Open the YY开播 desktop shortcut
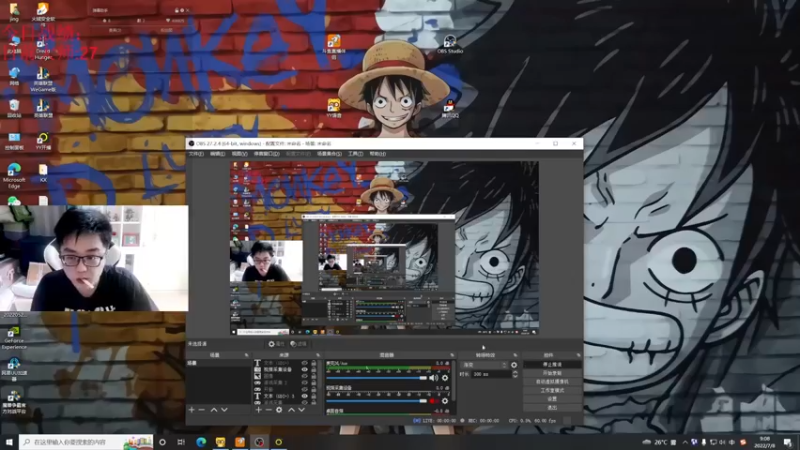 (42, 142)
